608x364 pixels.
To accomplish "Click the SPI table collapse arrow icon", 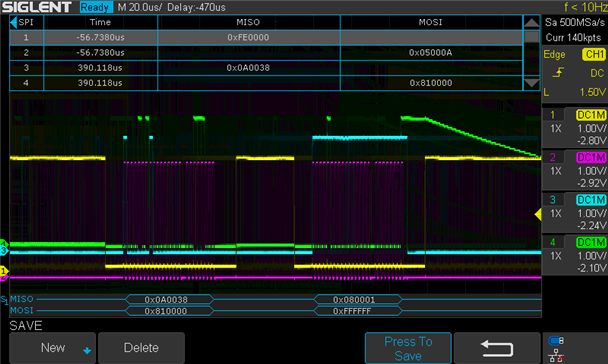I will pyautogui.click(x=14, y=22).
